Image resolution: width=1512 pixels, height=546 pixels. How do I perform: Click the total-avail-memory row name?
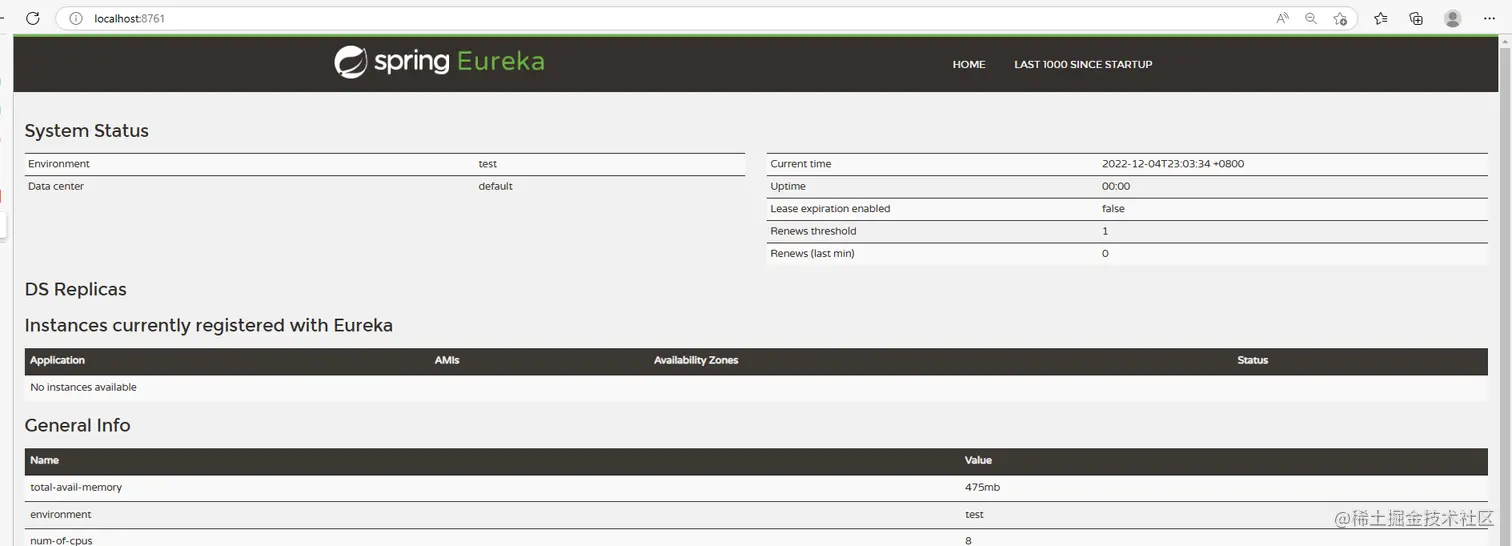76,487
